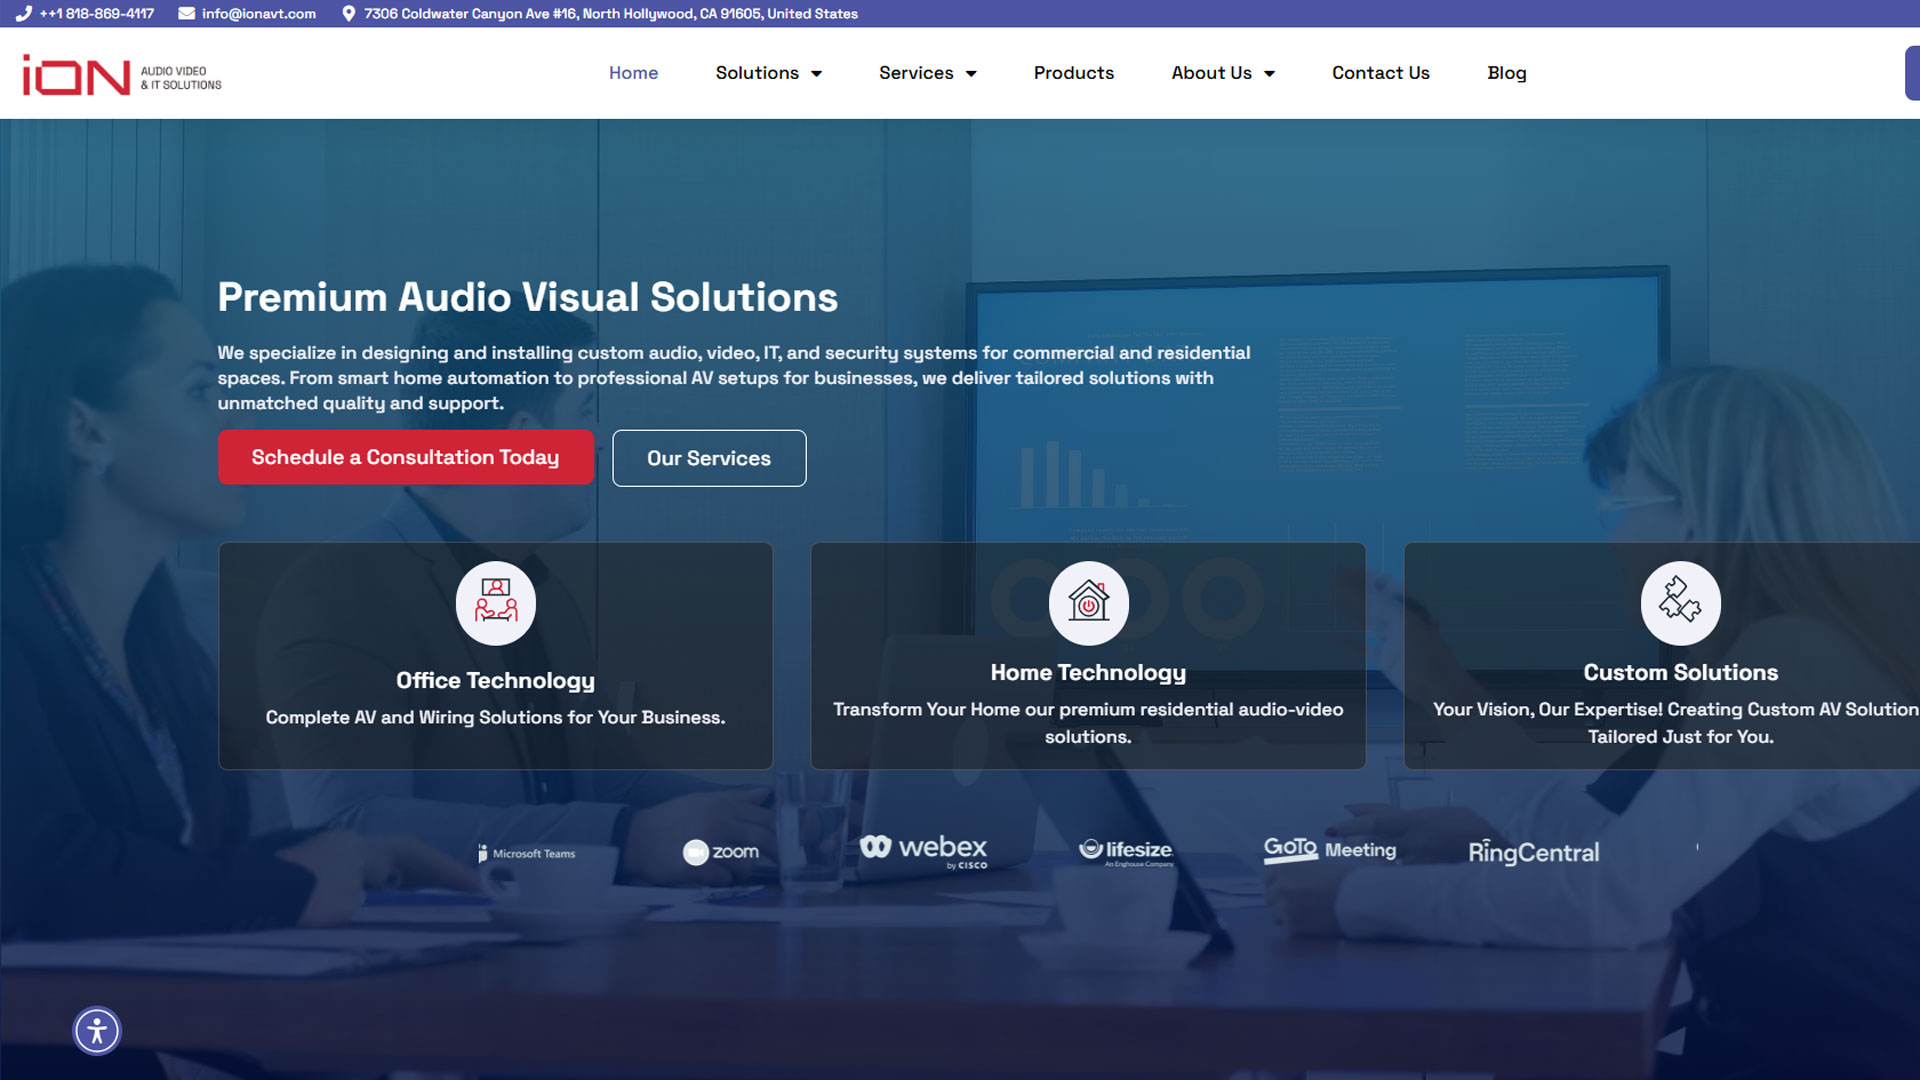1920x1080 pixels.
Task: Open the Contact Us page
Action: (x=1380, y=73)
